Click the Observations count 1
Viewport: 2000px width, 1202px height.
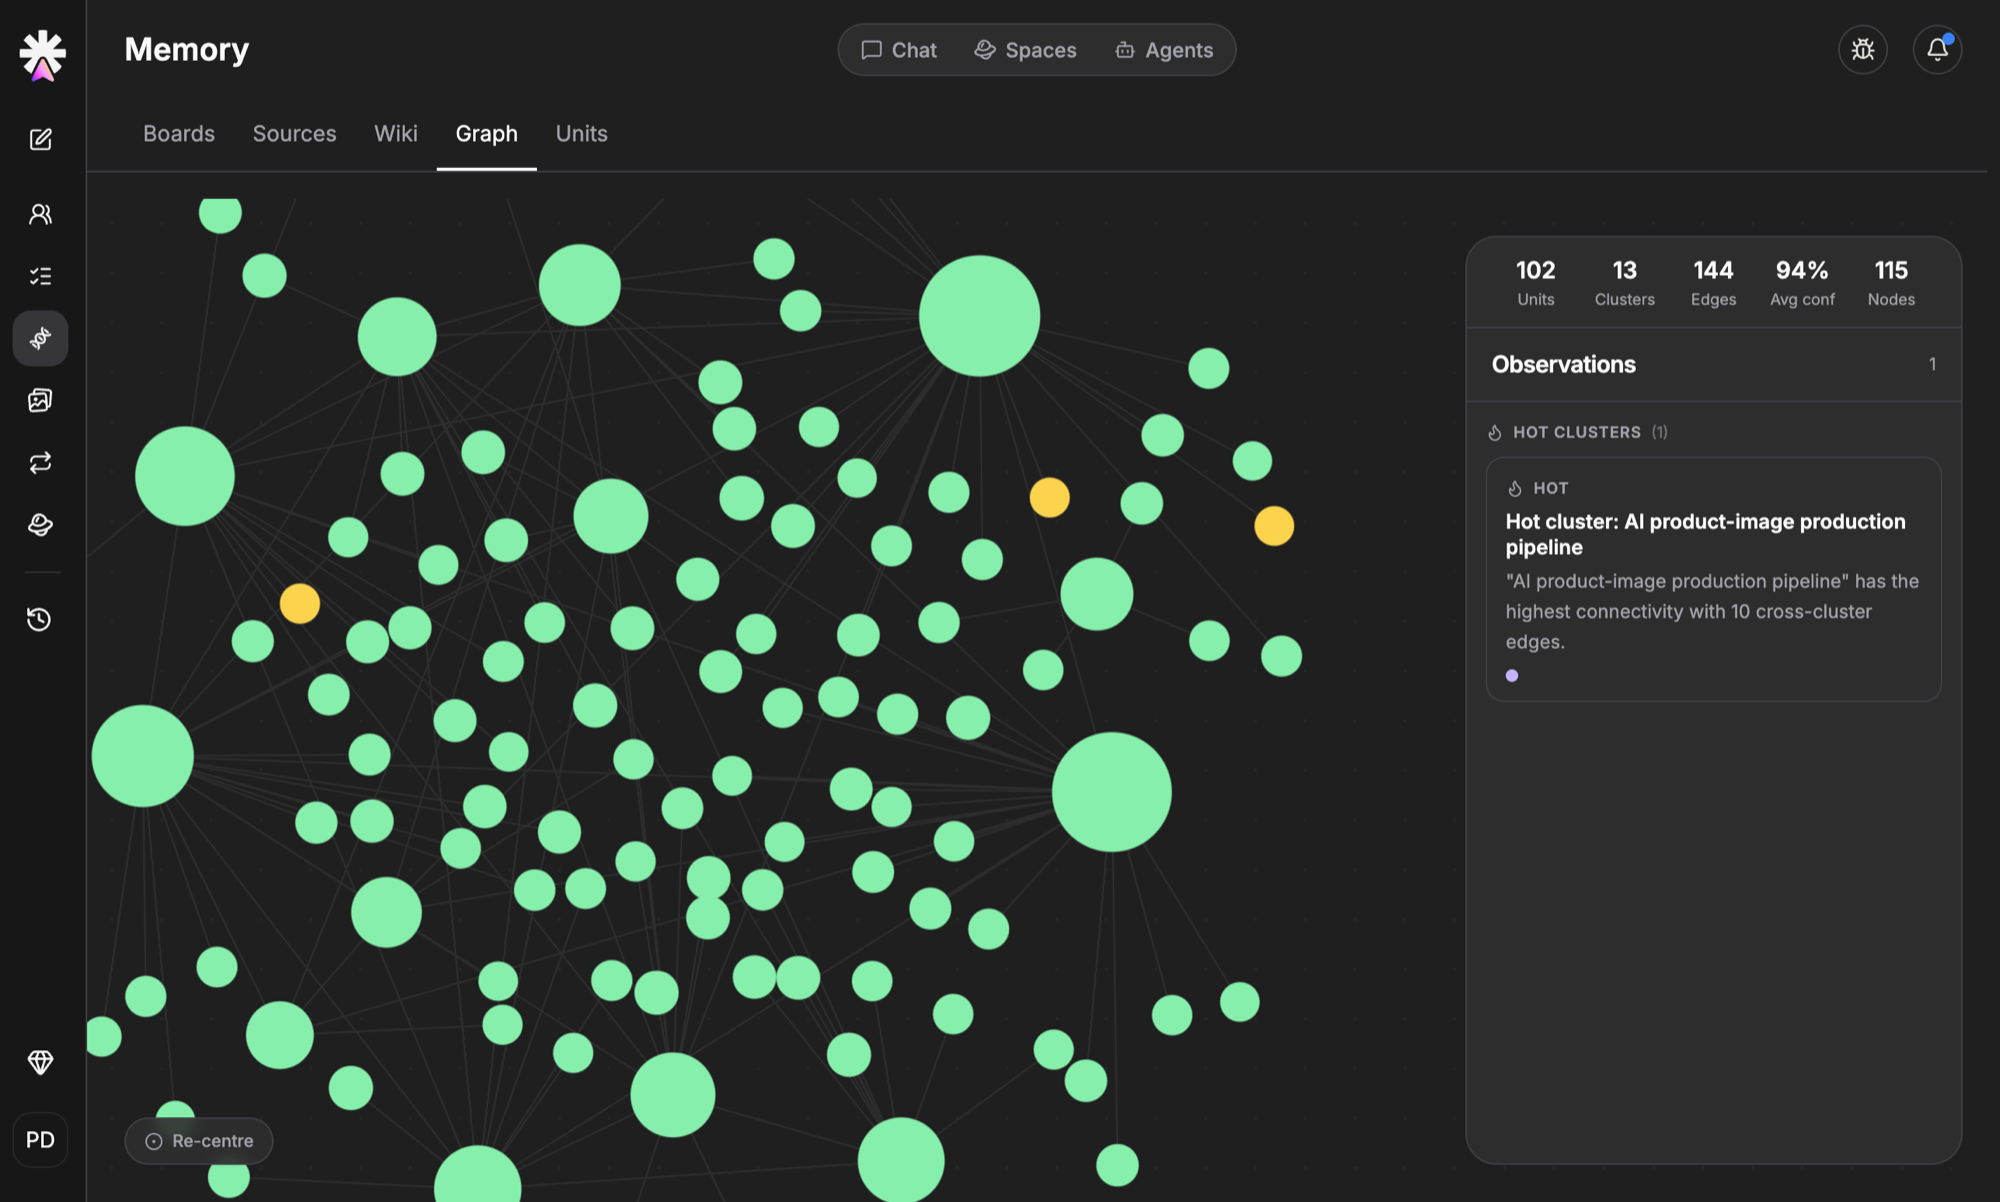1932,364
